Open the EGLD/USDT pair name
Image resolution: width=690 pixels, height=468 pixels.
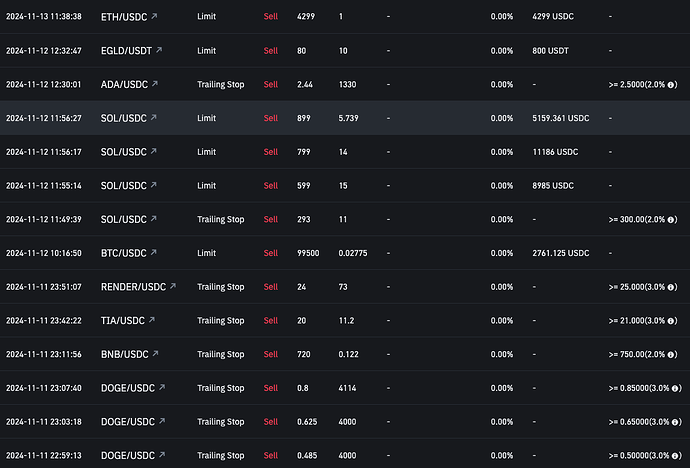(126, 51)
